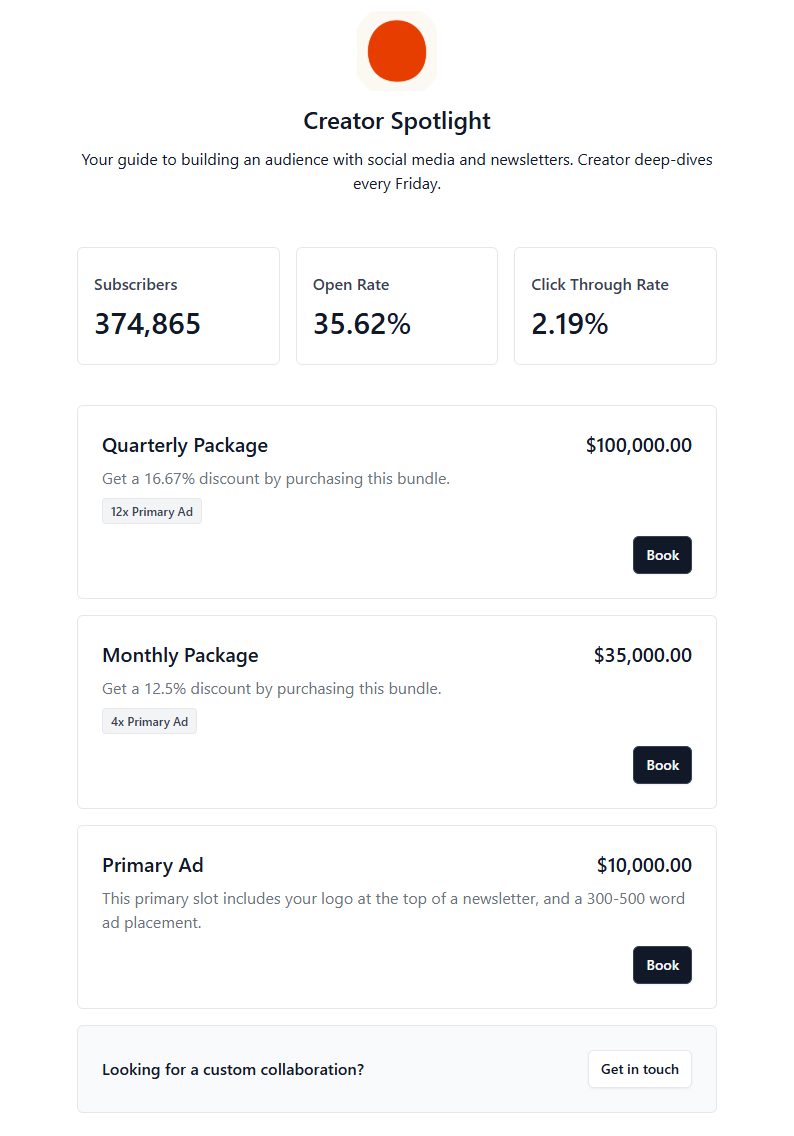Viewport: 794px width, 1136px height.
Task: Click the Creator Spotlight heading
Action: point(397,121)
